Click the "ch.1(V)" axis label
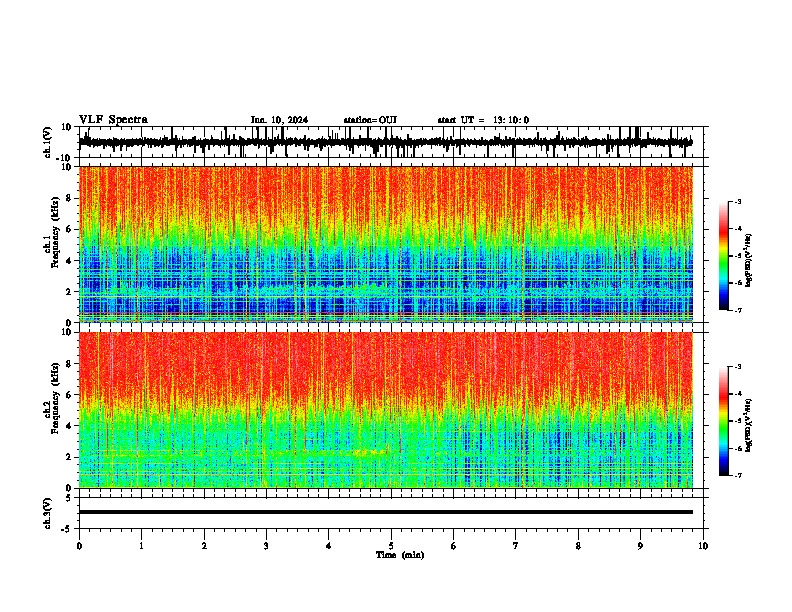 pos(47,142)
